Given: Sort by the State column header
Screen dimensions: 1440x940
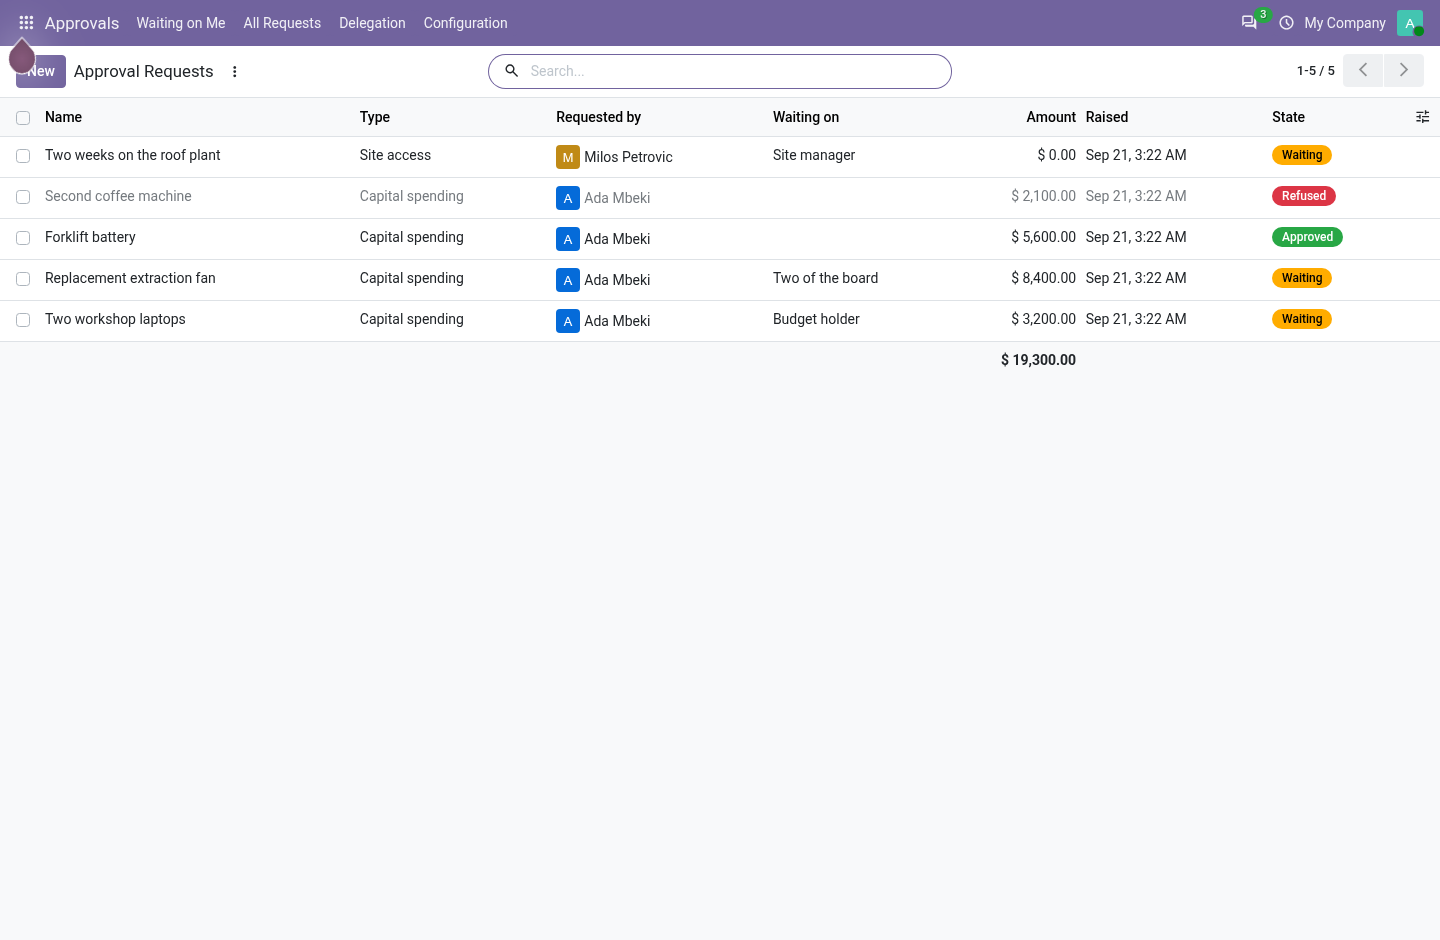Looking at the screenshot, I should point(1288,117).
